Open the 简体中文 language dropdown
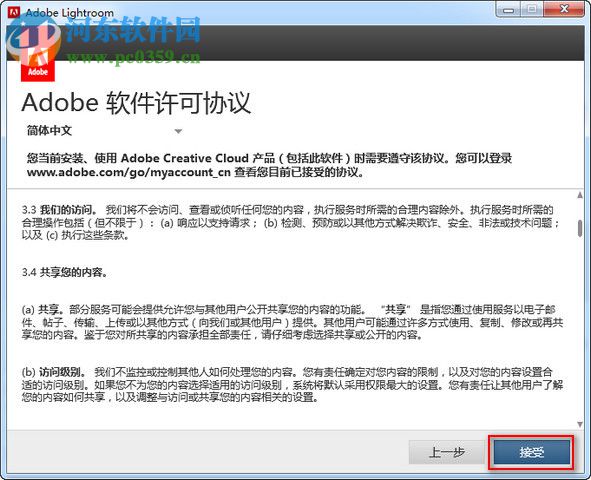Screen dimensions: 591x480 coord(104,131)
